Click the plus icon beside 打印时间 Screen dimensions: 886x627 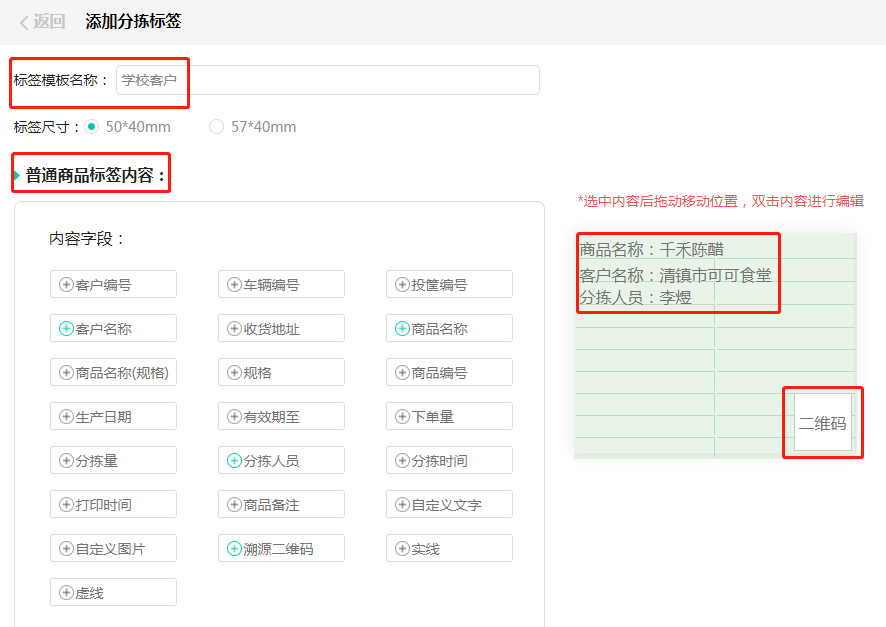(65, 504)
